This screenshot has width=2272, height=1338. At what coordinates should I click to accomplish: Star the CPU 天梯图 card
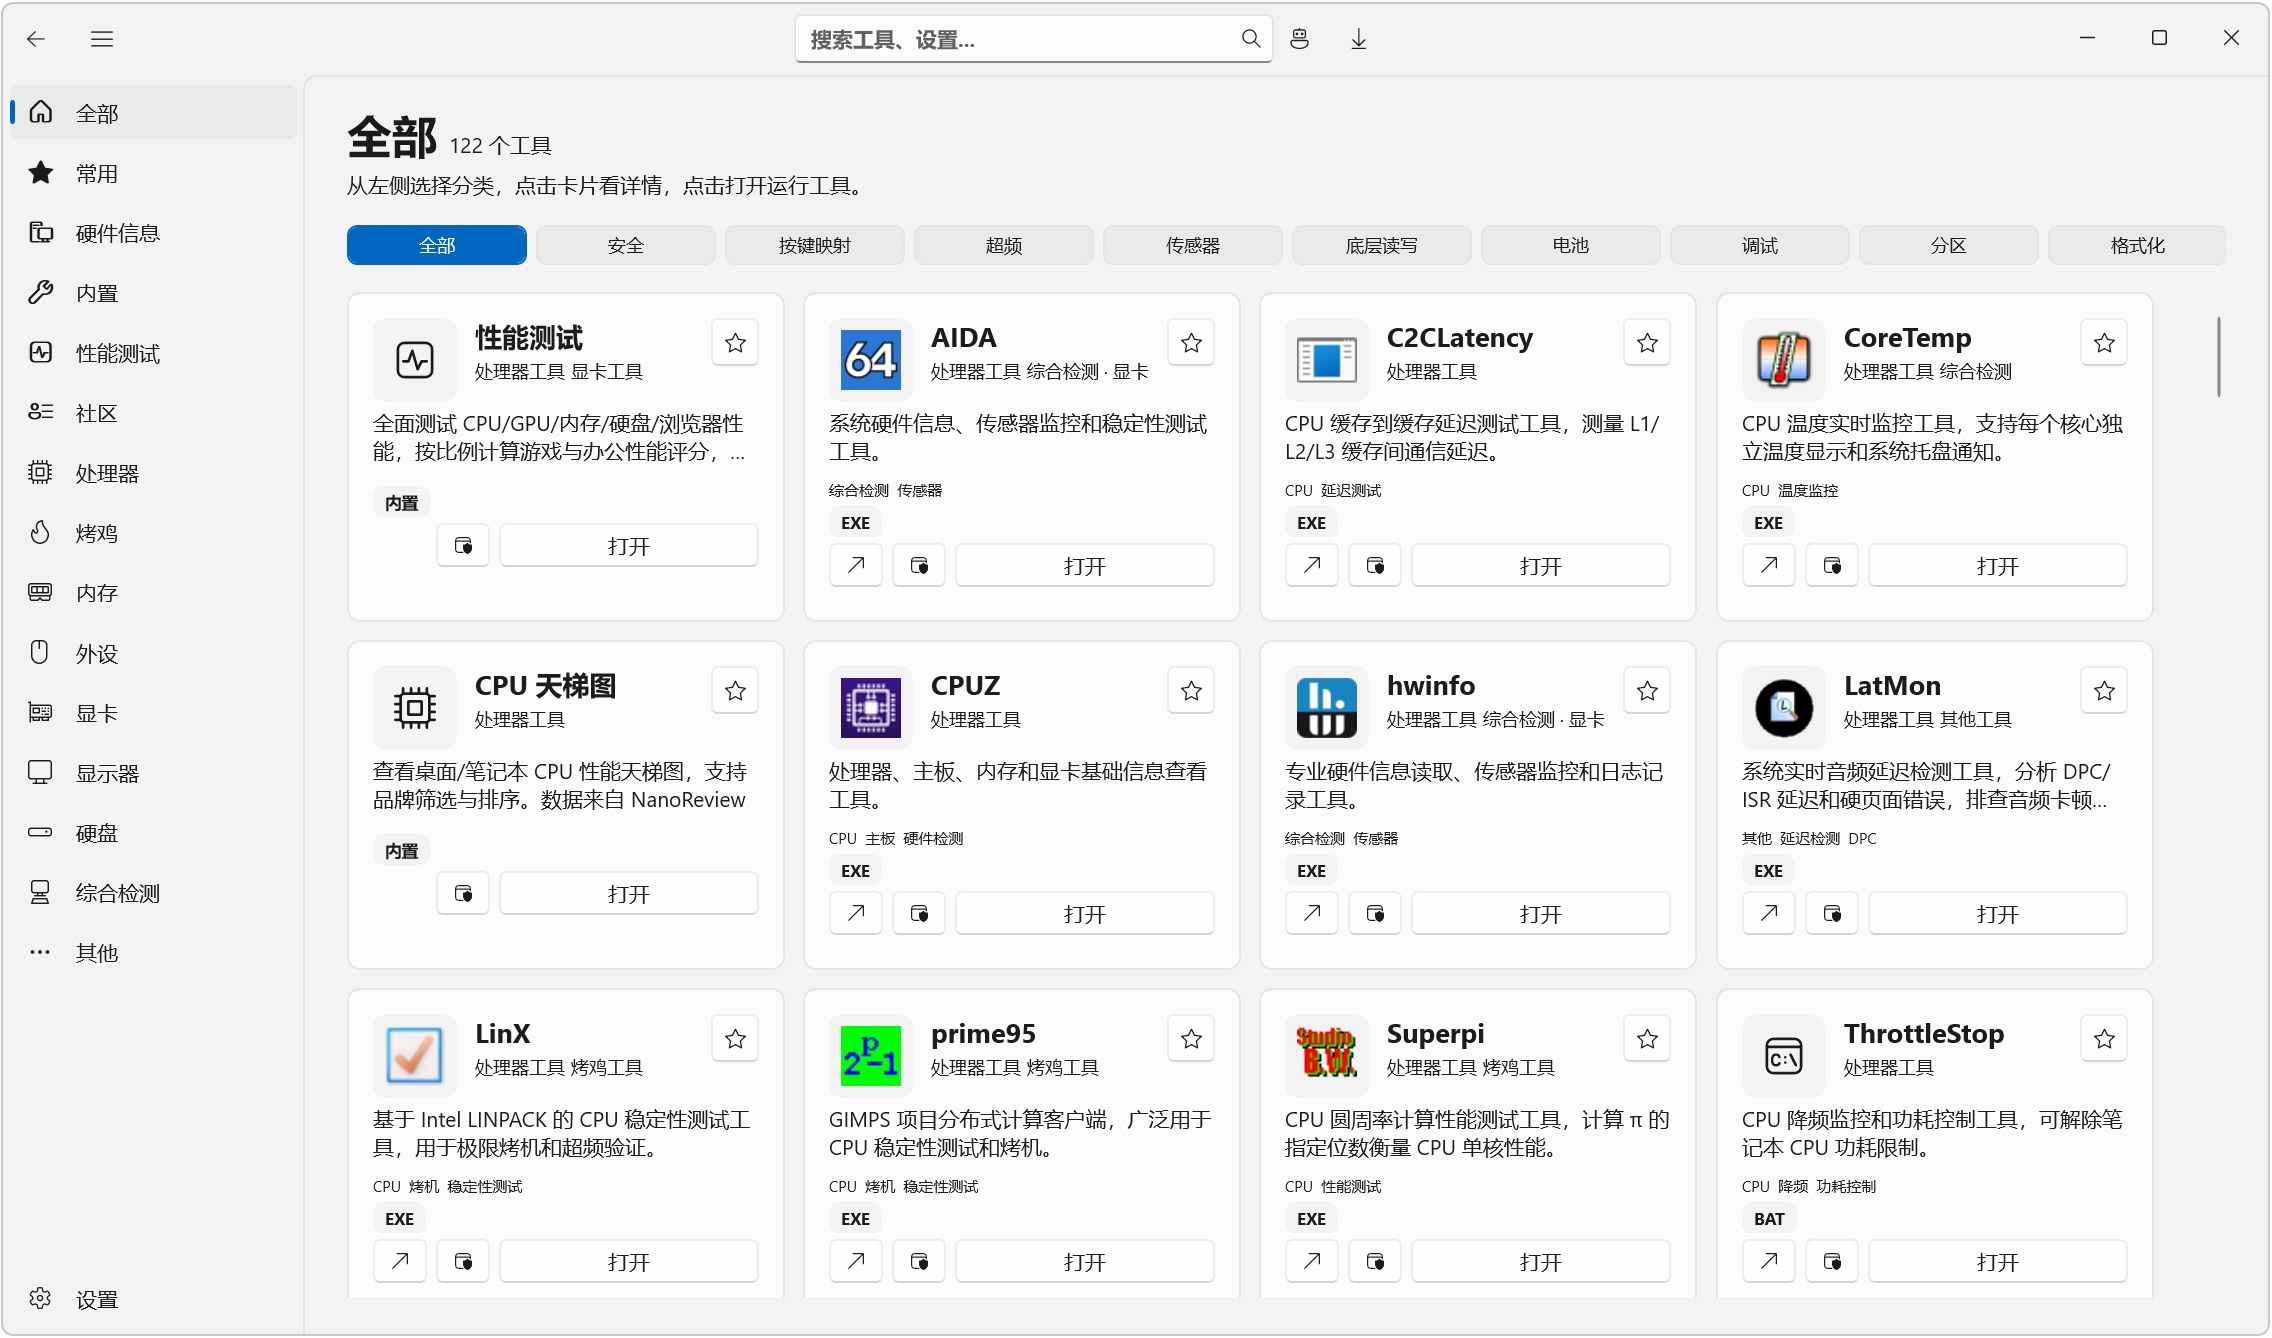coord(735,691)
